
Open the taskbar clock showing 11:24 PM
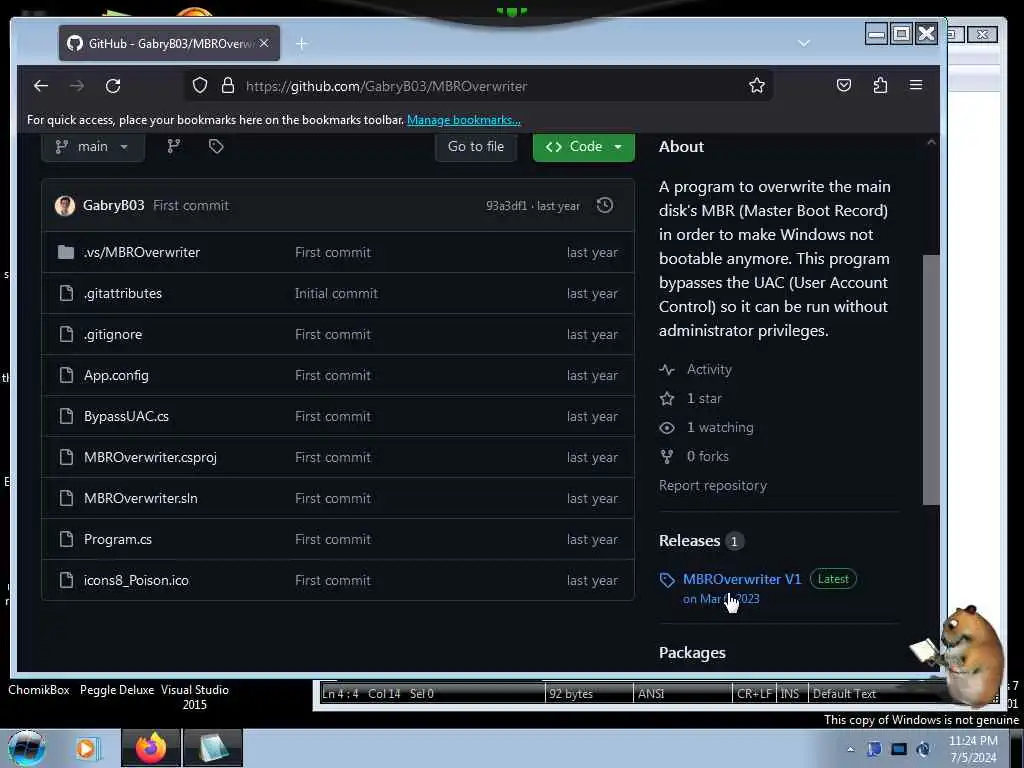click(x=973, y=749)
